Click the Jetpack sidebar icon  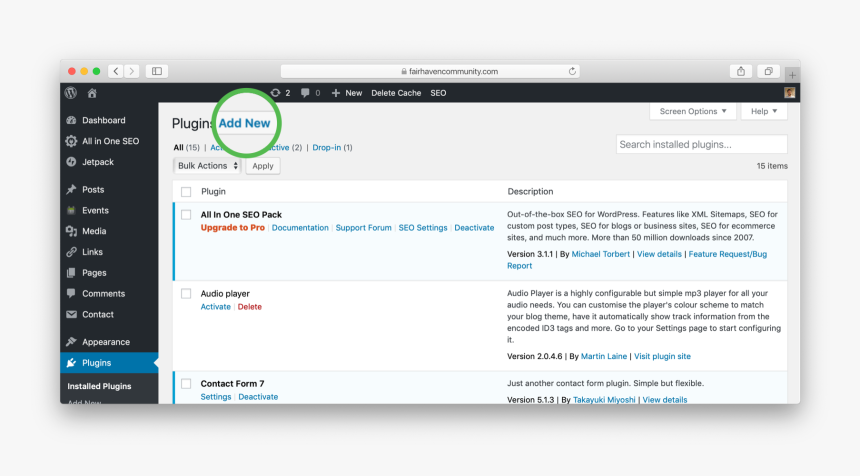[71, 162]
